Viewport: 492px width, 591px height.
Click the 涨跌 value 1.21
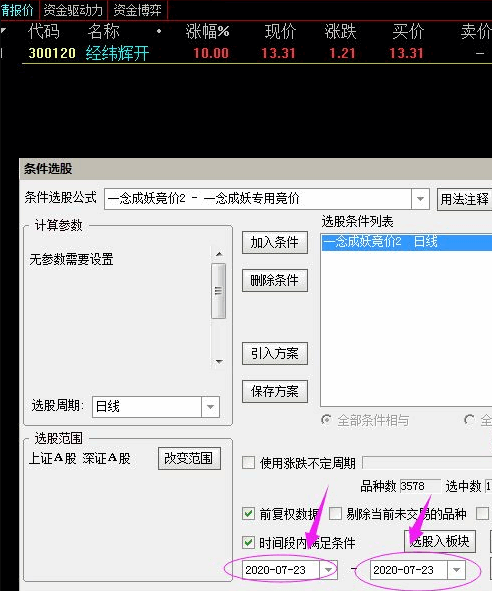pos(342,53)
